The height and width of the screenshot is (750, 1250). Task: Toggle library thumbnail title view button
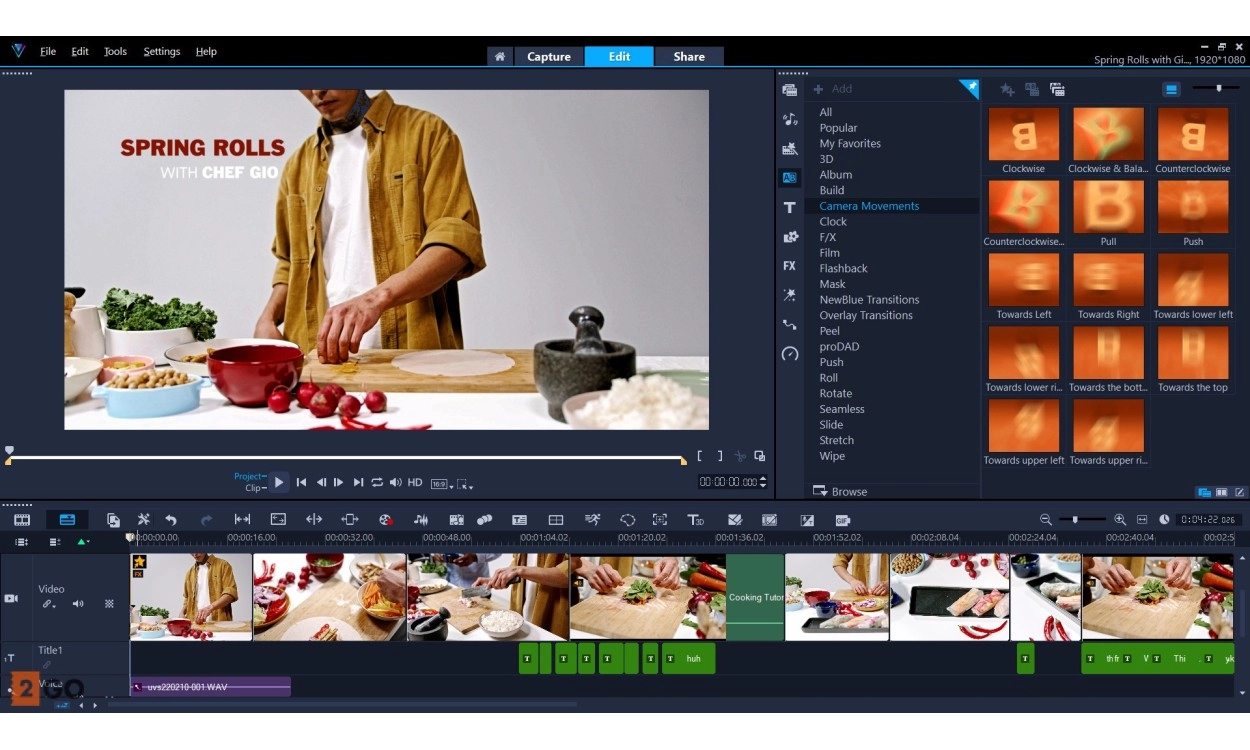[1171, 90]
